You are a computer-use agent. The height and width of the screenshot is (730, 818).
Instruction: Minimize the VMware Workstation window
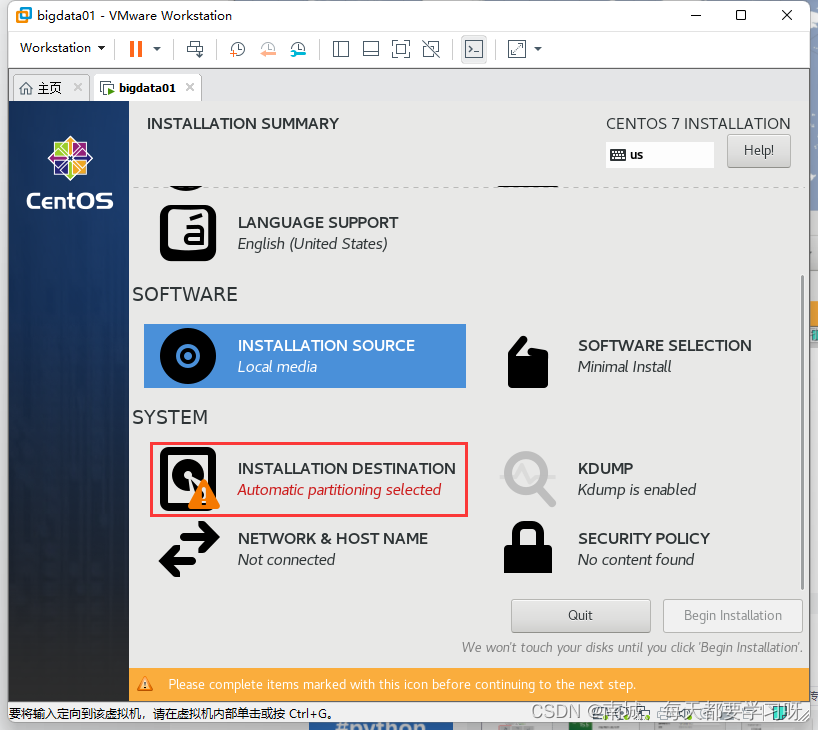[x=696, y=15]
